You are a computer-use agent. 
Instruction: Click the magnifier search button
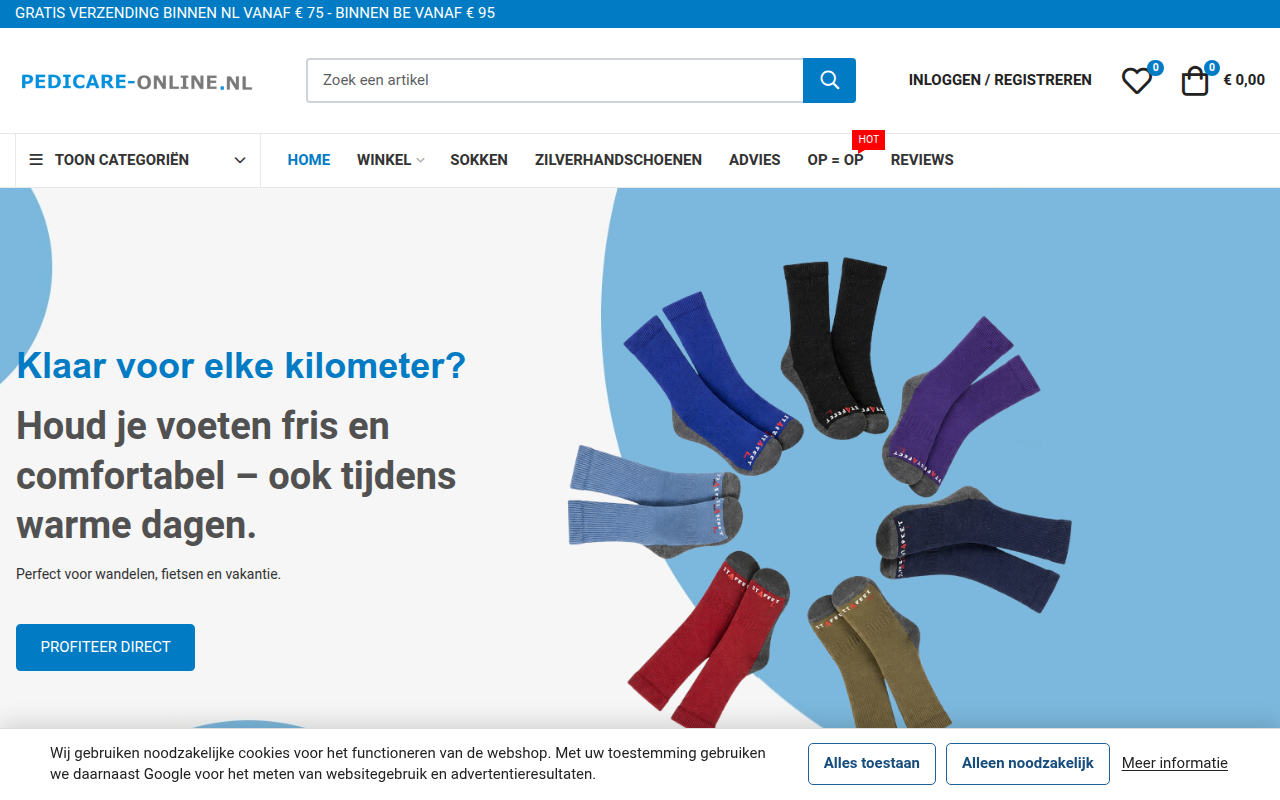(x=829, y=80)
